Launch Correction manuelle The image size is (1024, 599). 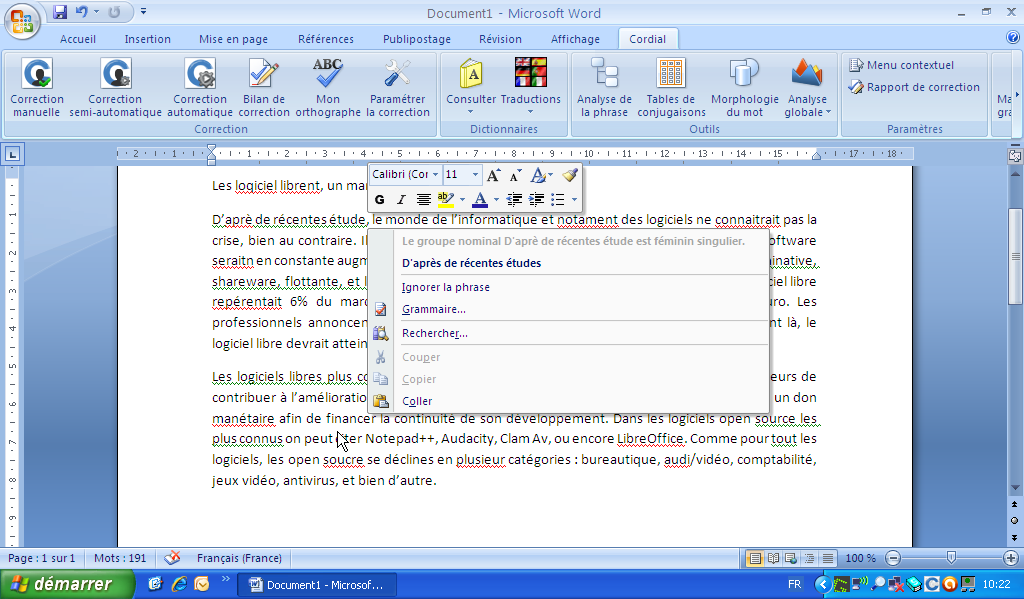coord(37,88)
